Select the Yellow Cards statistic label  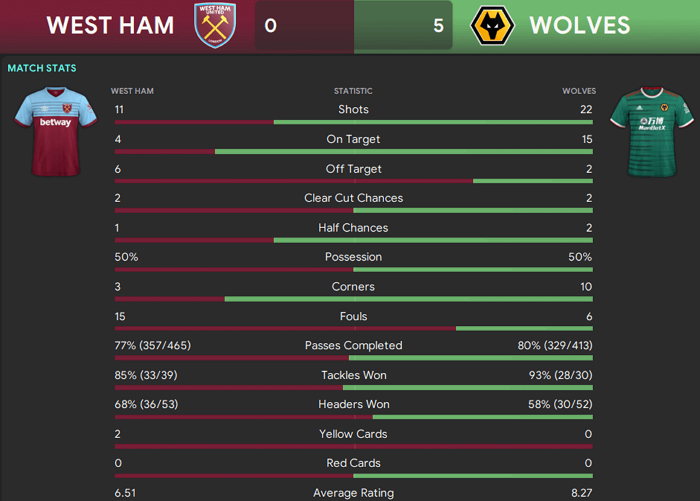353,434
